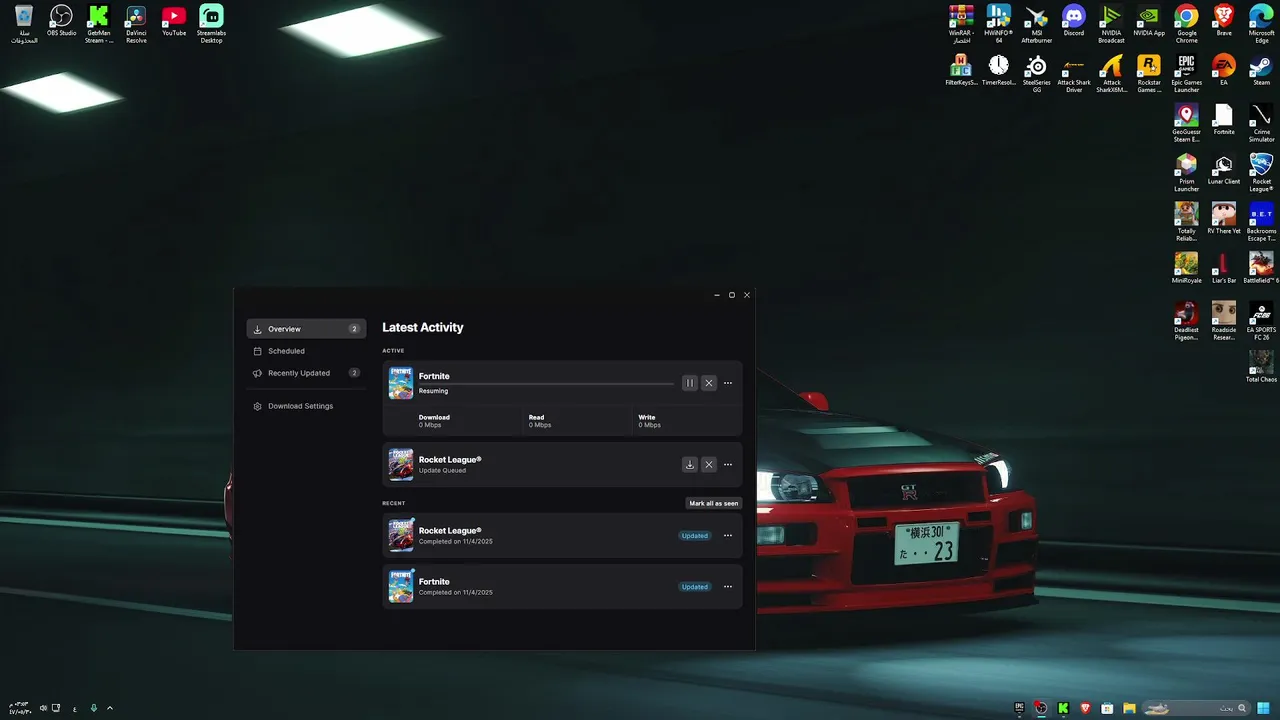This screenshot has height=720, width=1280.
Task: Open Rockstar Games Launcher desktop shortcut
Action: point(1149,73)
